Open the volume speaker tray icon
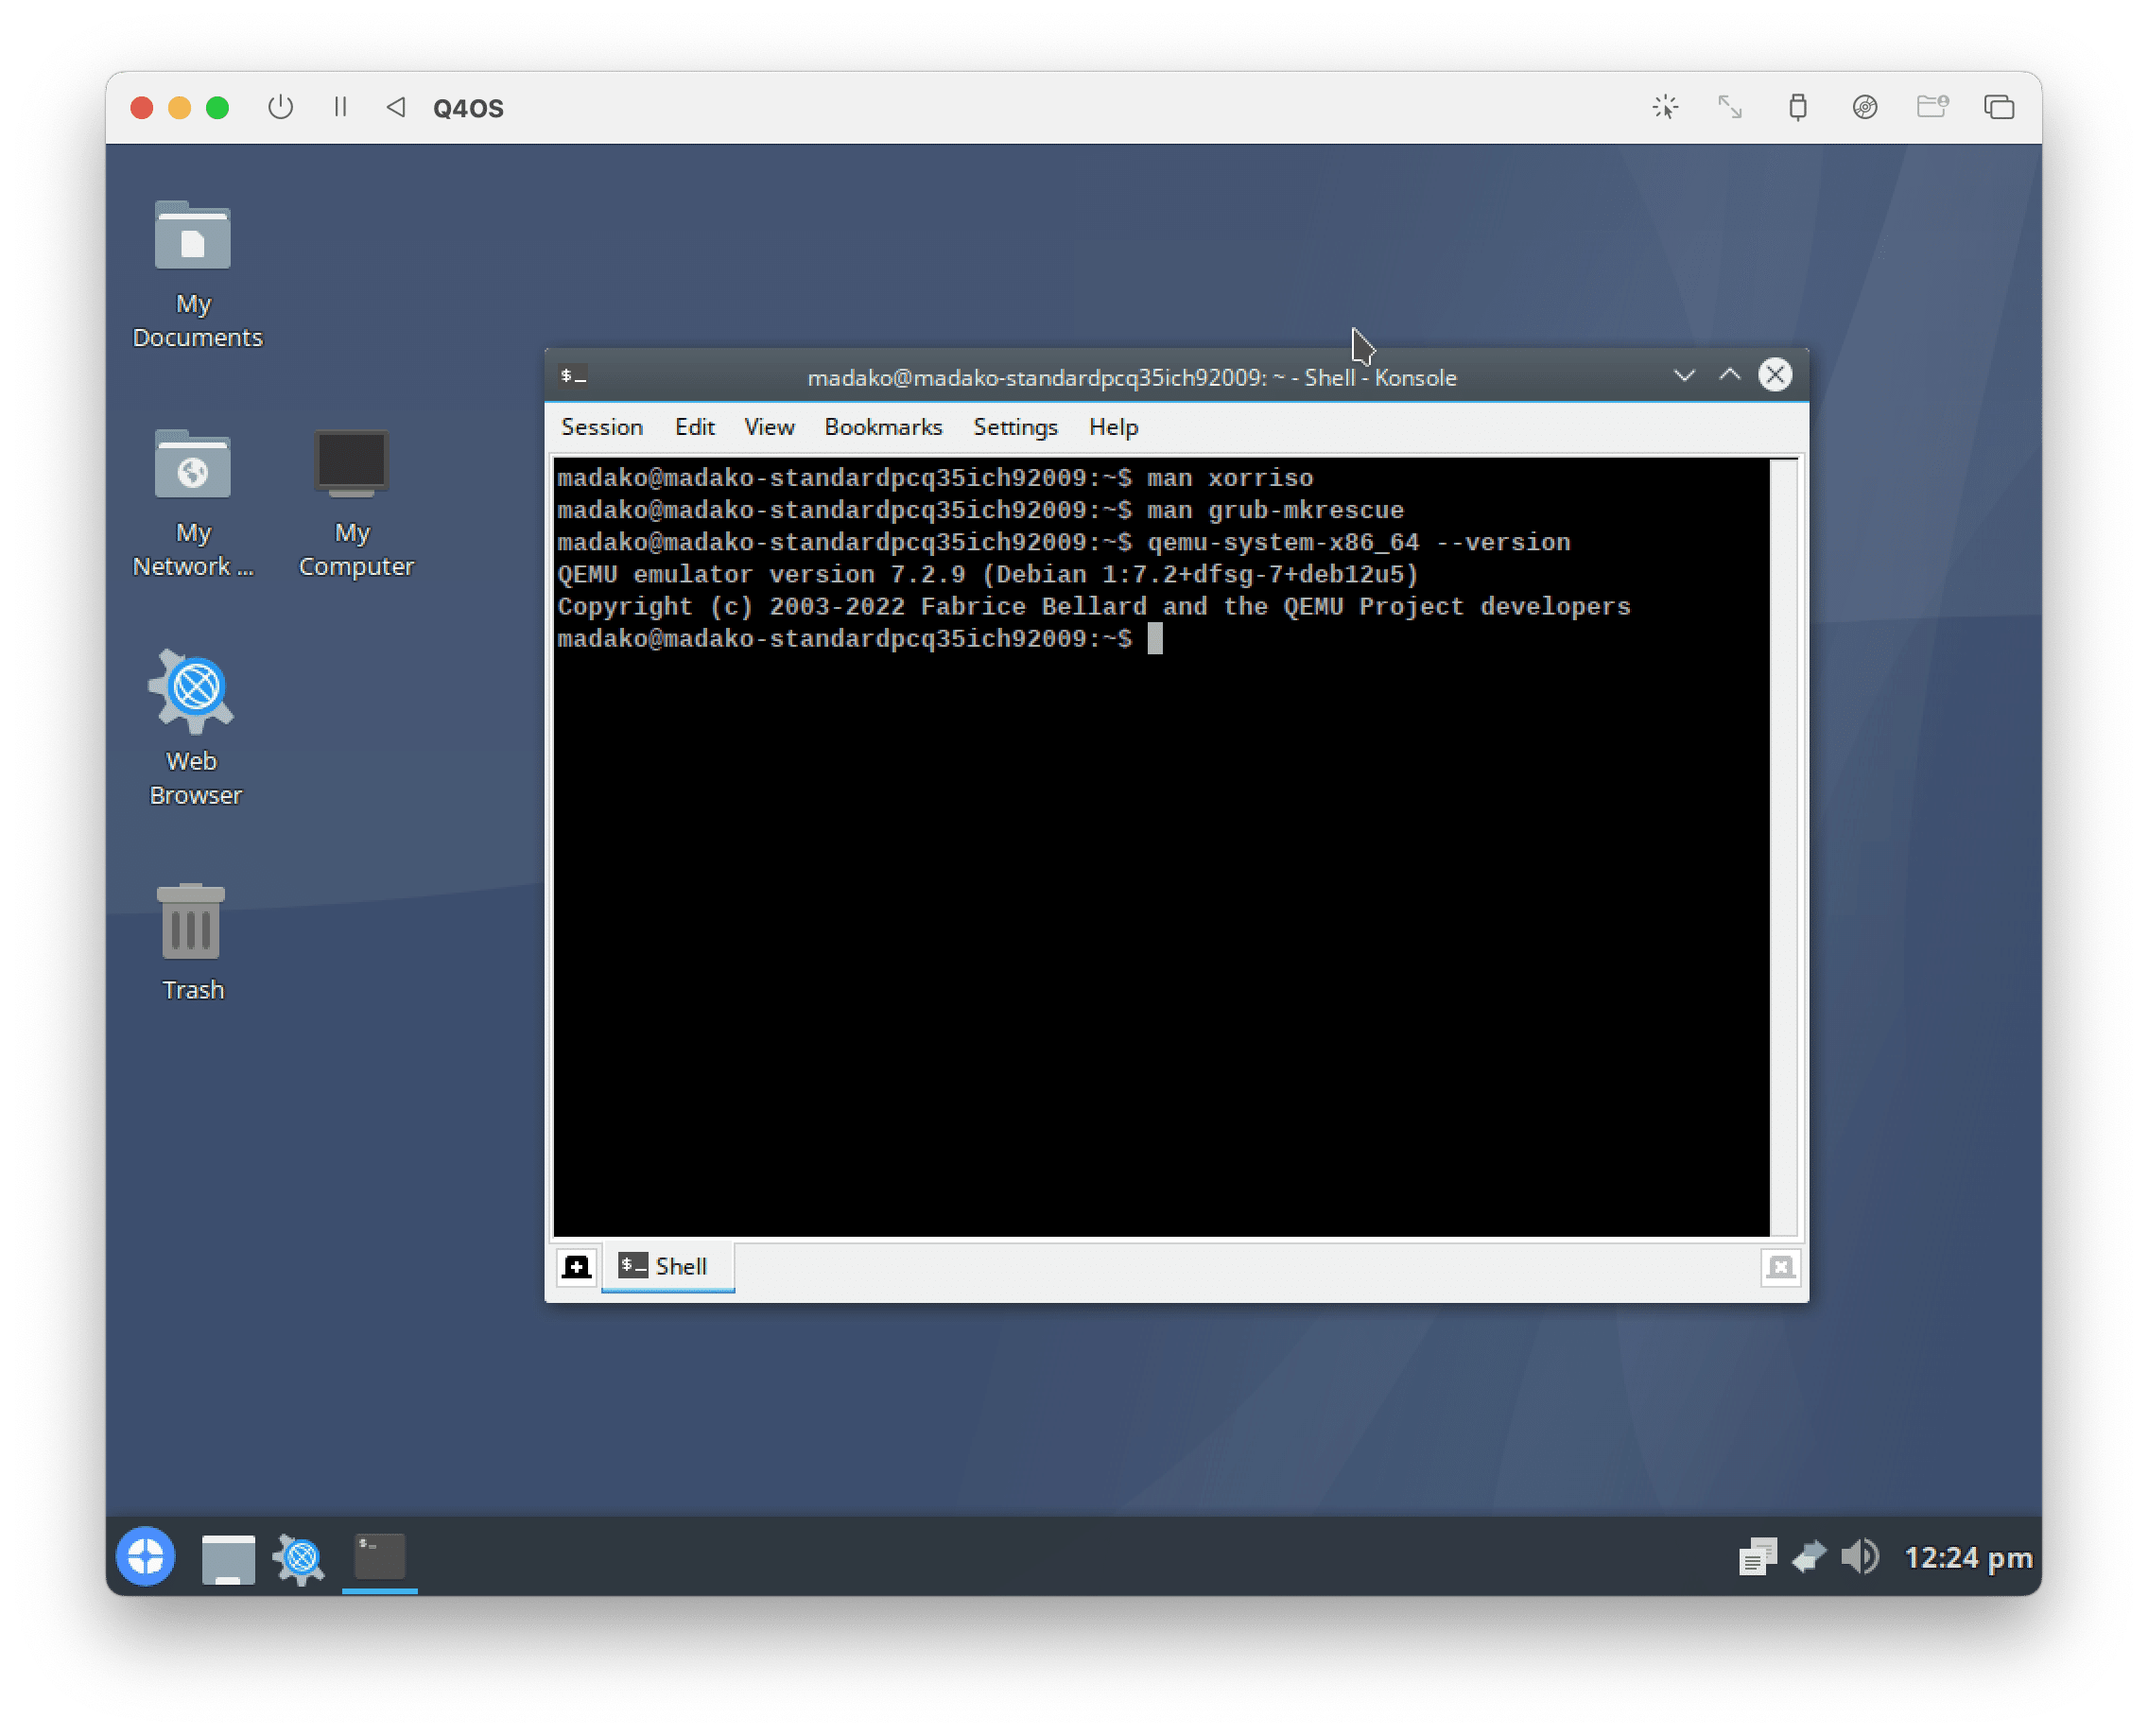Viewport: 2148px width, 1736px height. [1861, 1557]
